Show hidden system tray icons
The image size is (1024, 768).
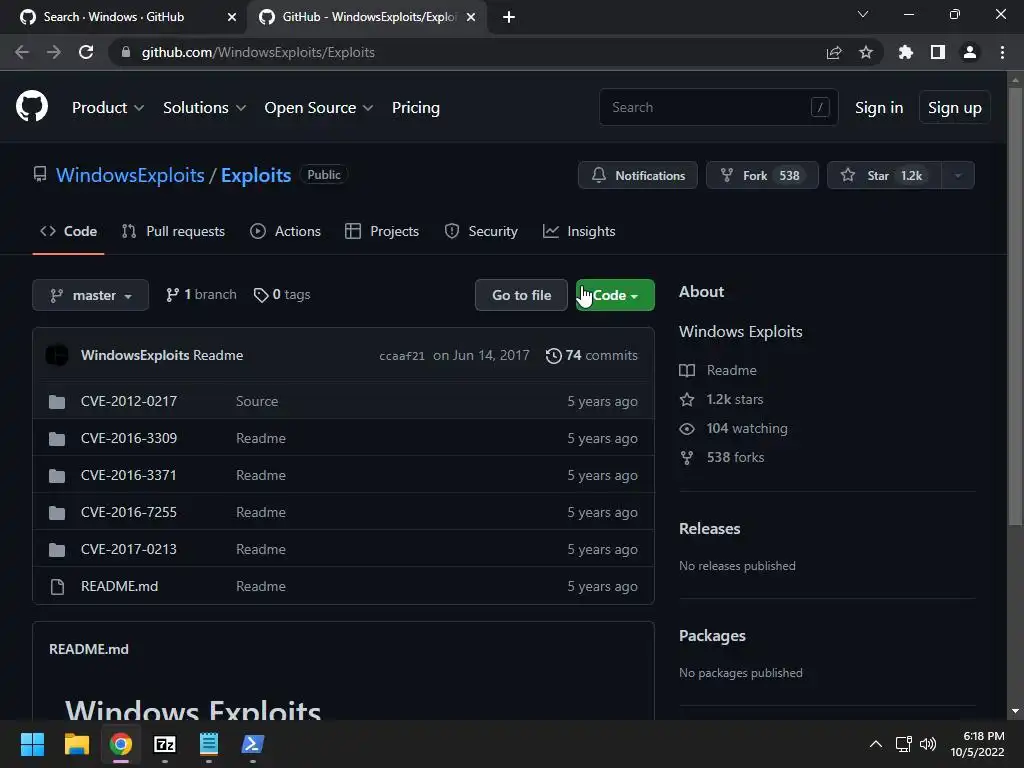tap(876, 744)
